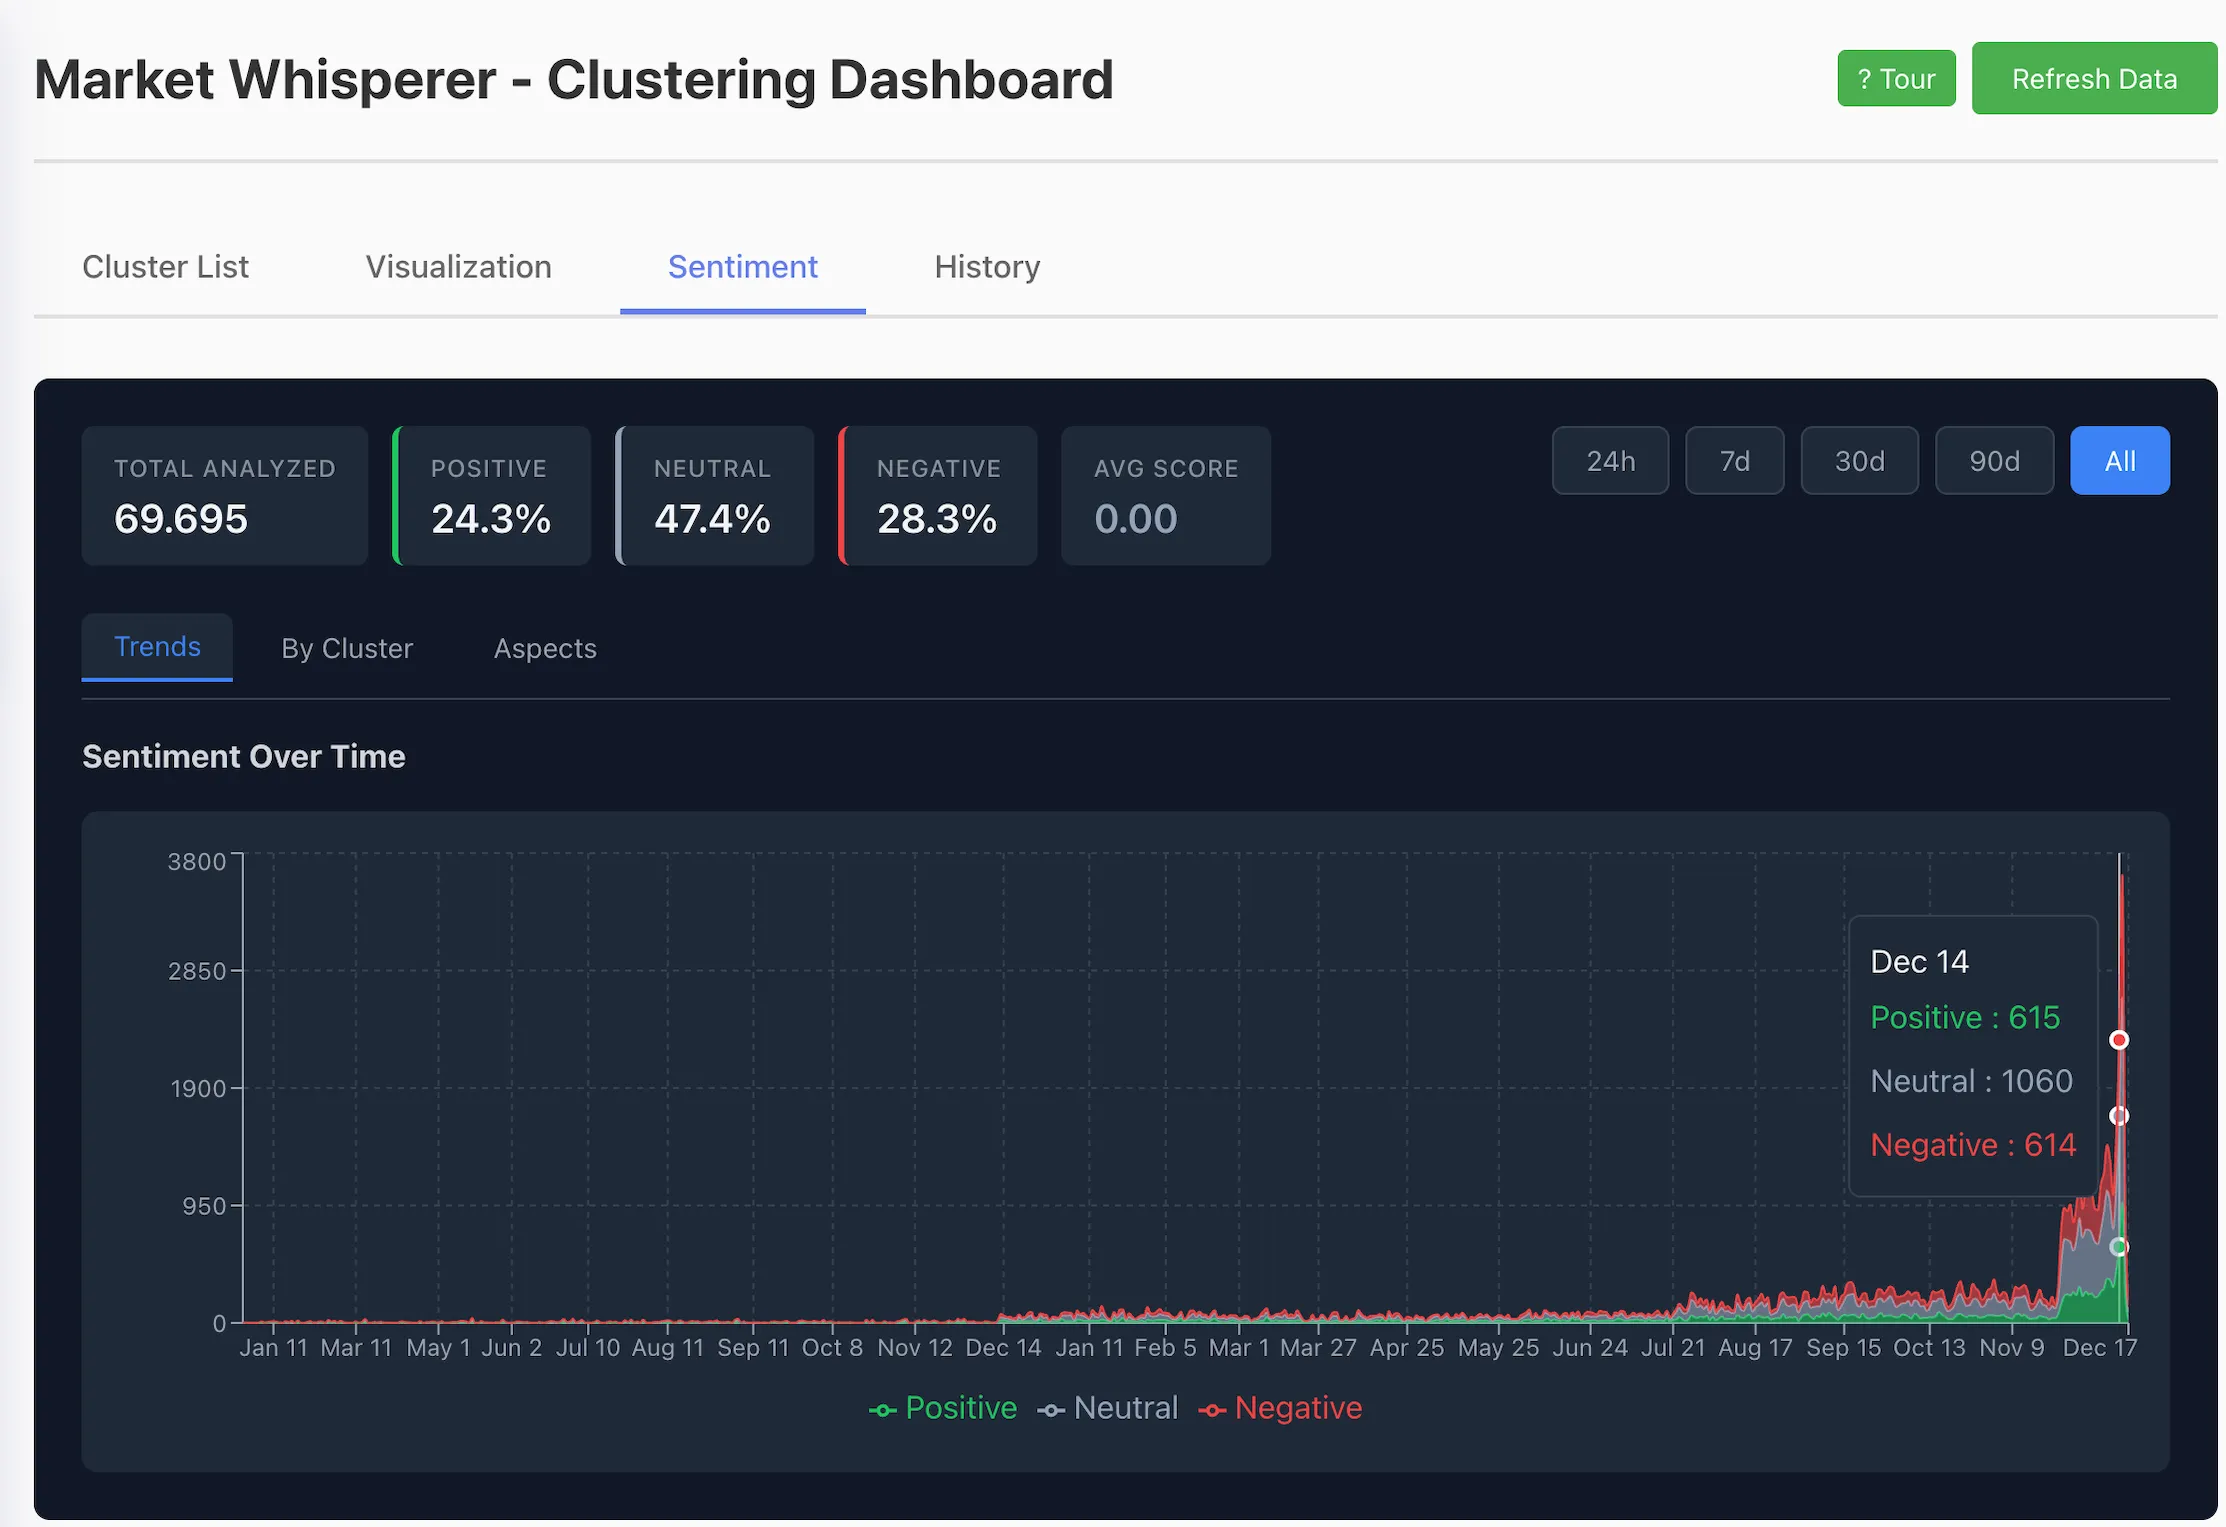Go to the History tab
Screen dimensions: 2226x1527
click(x=987, y=267)
